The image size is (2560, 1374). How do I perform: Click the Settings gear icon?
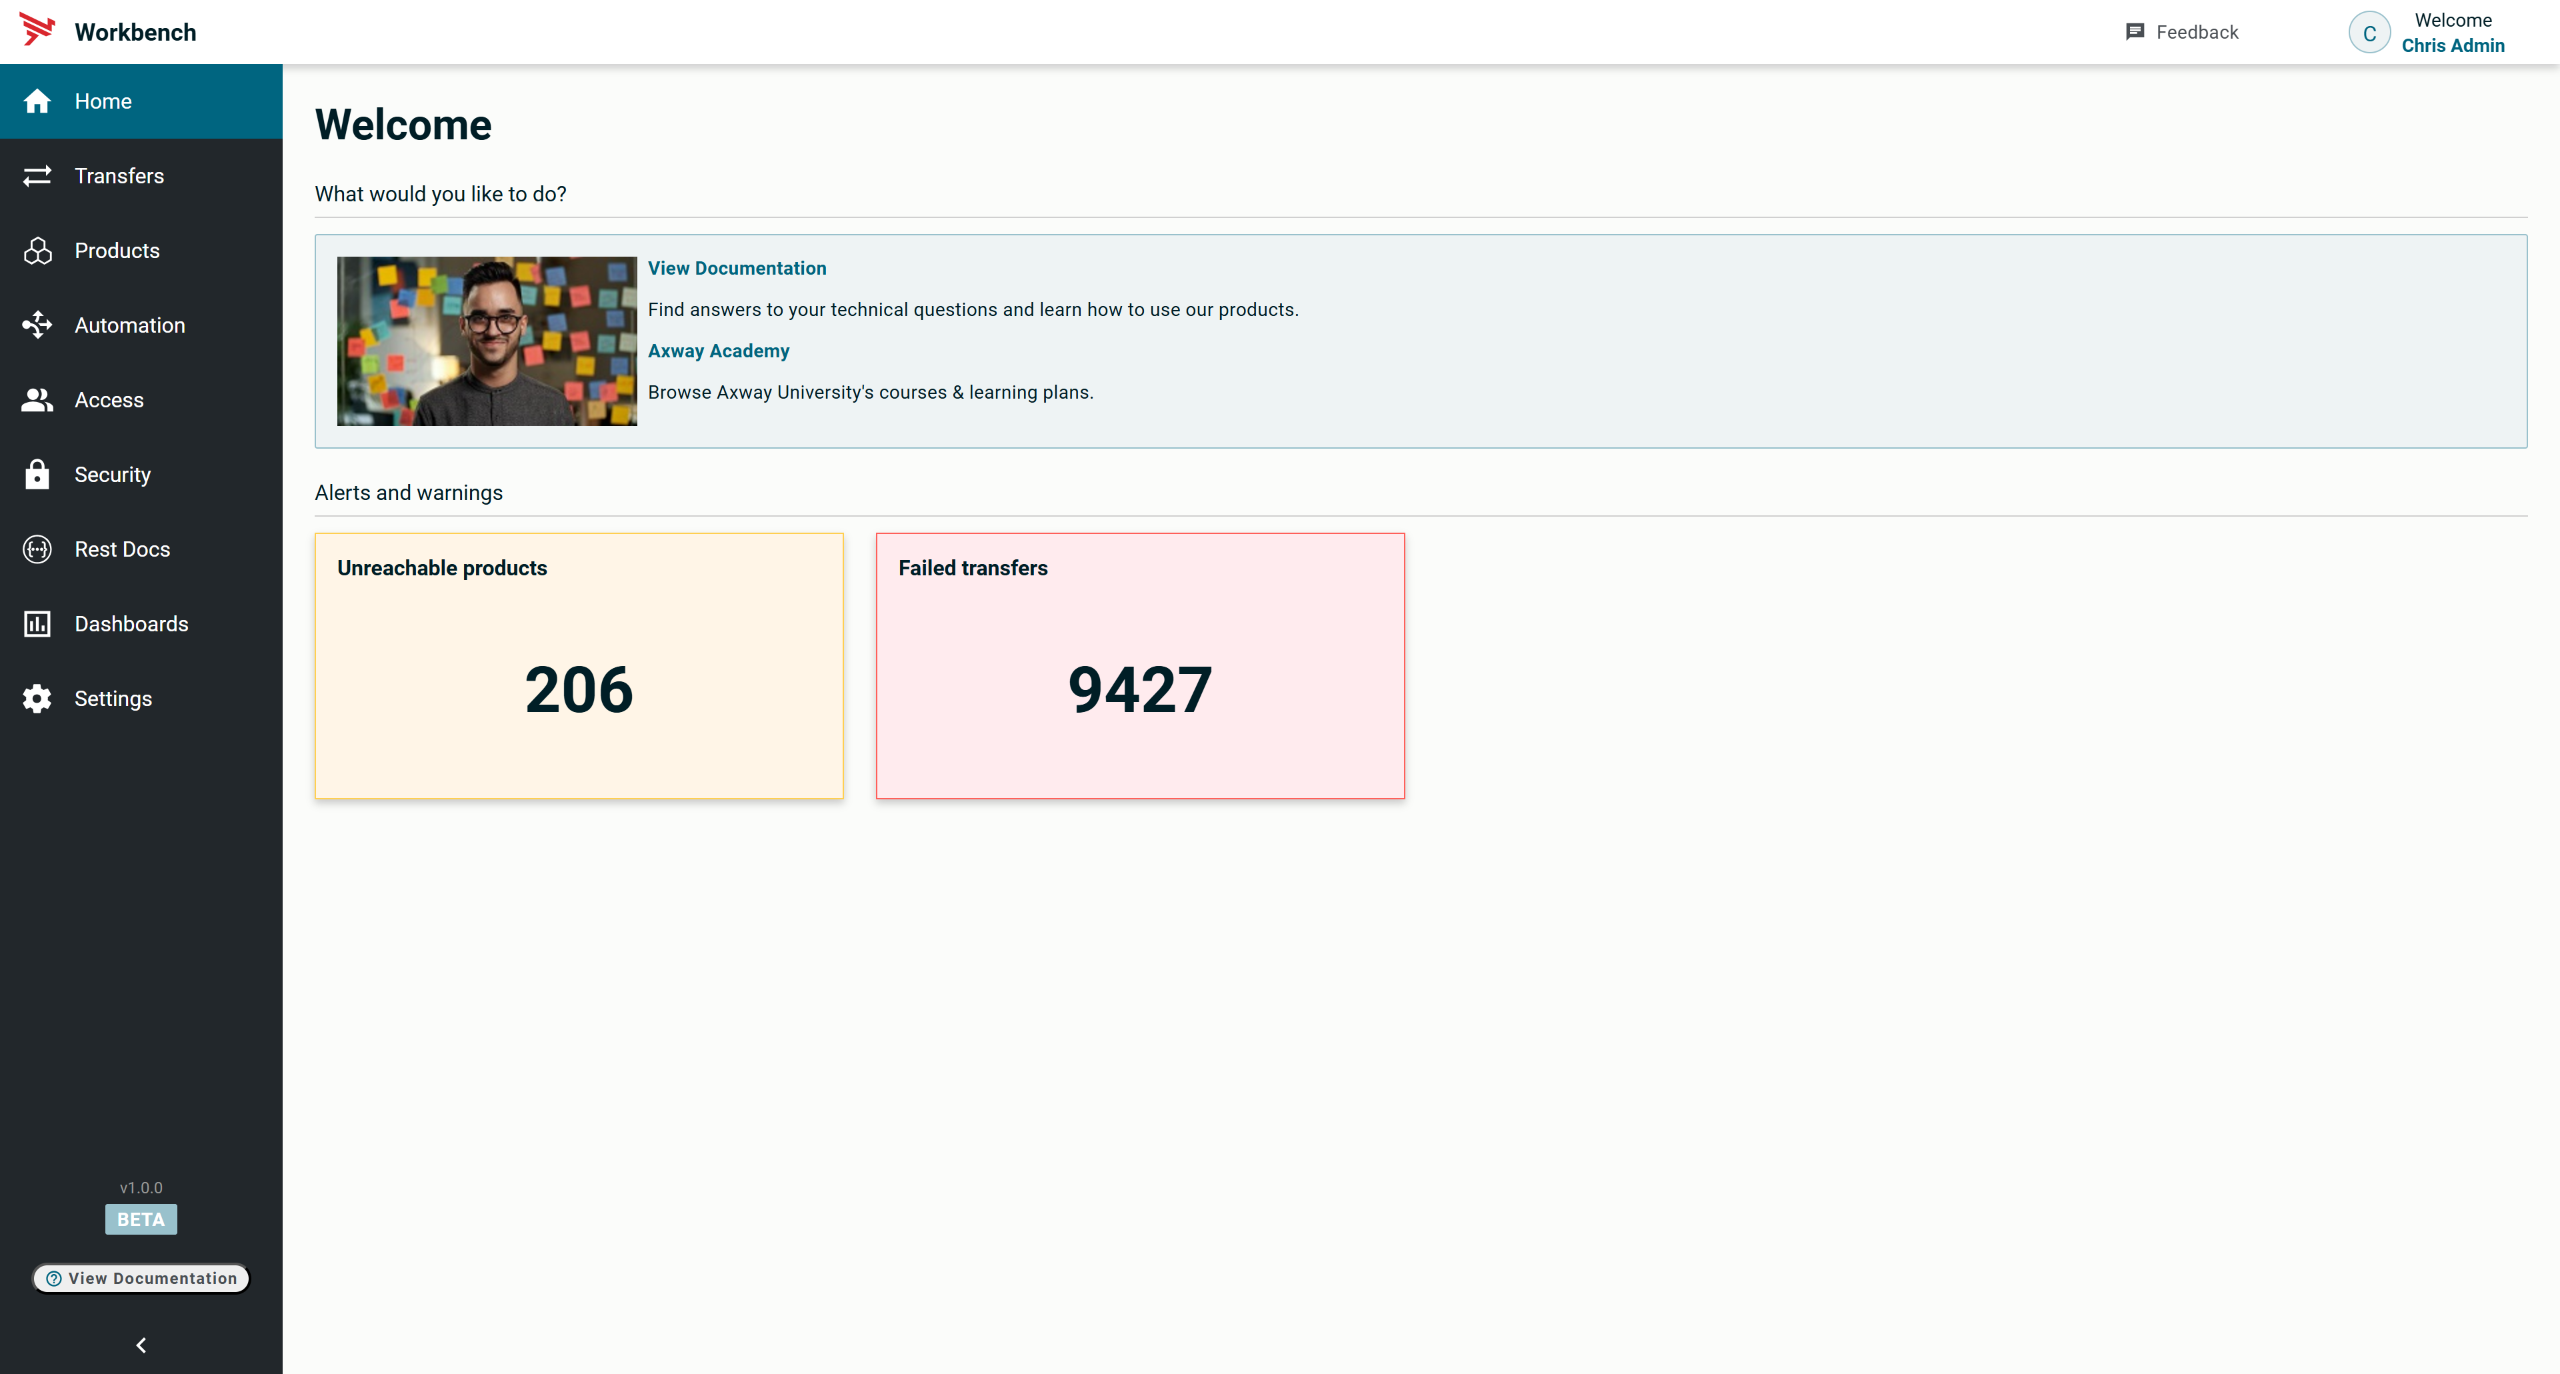(37, 699)
